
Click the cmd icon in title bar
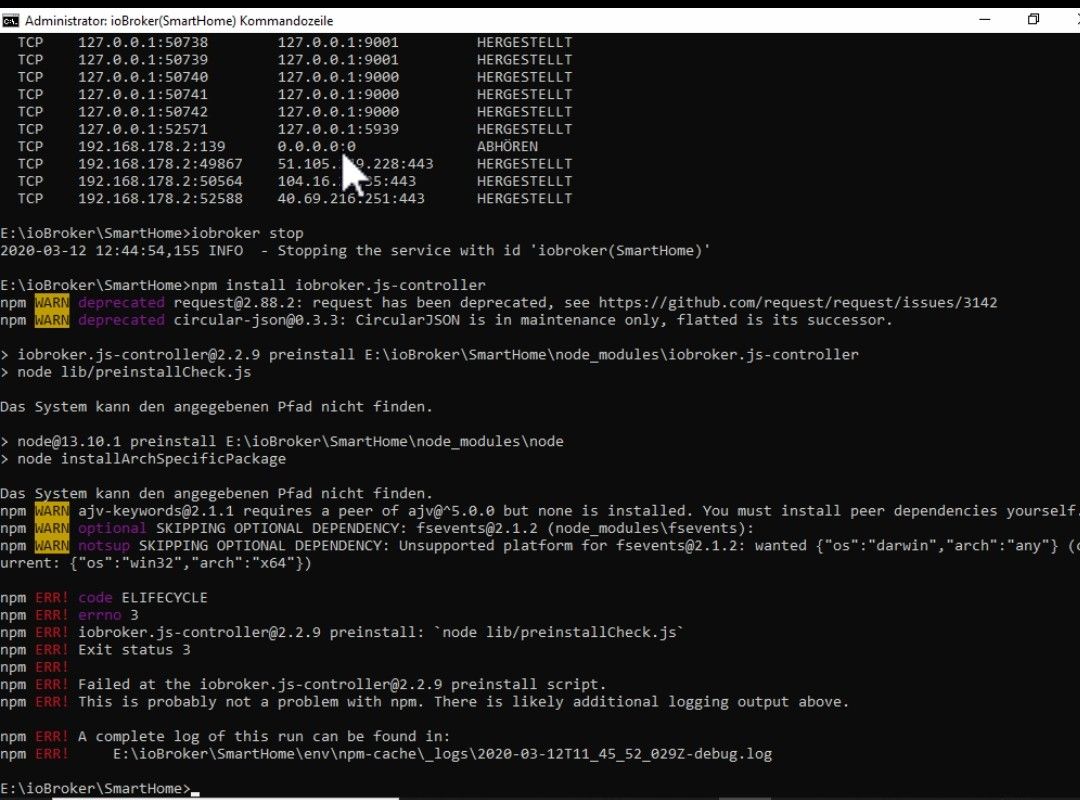coord(10,21)
